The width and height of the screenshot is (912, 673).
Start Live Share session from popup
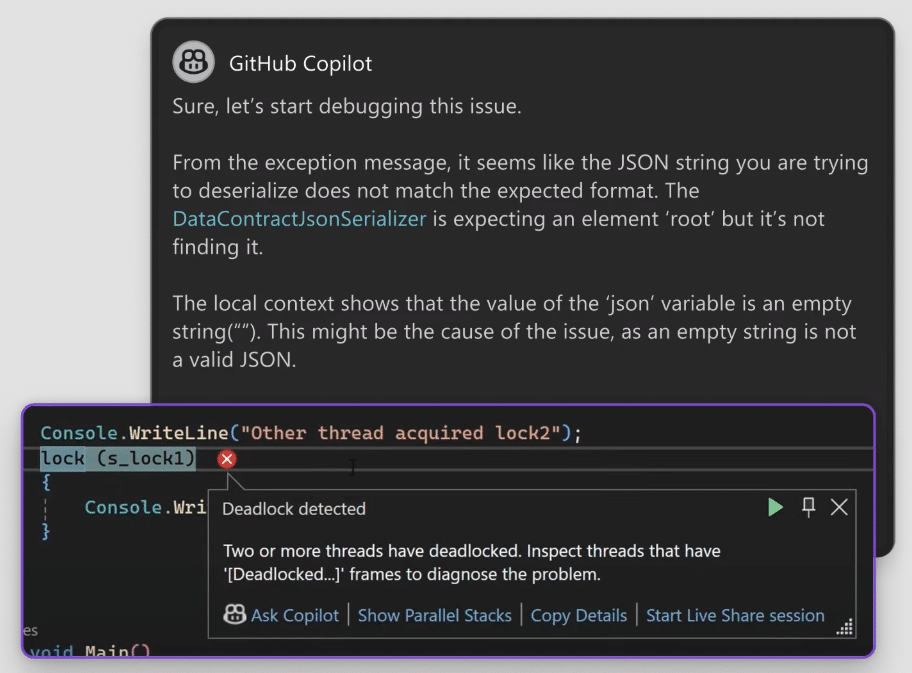pos(735,615)
